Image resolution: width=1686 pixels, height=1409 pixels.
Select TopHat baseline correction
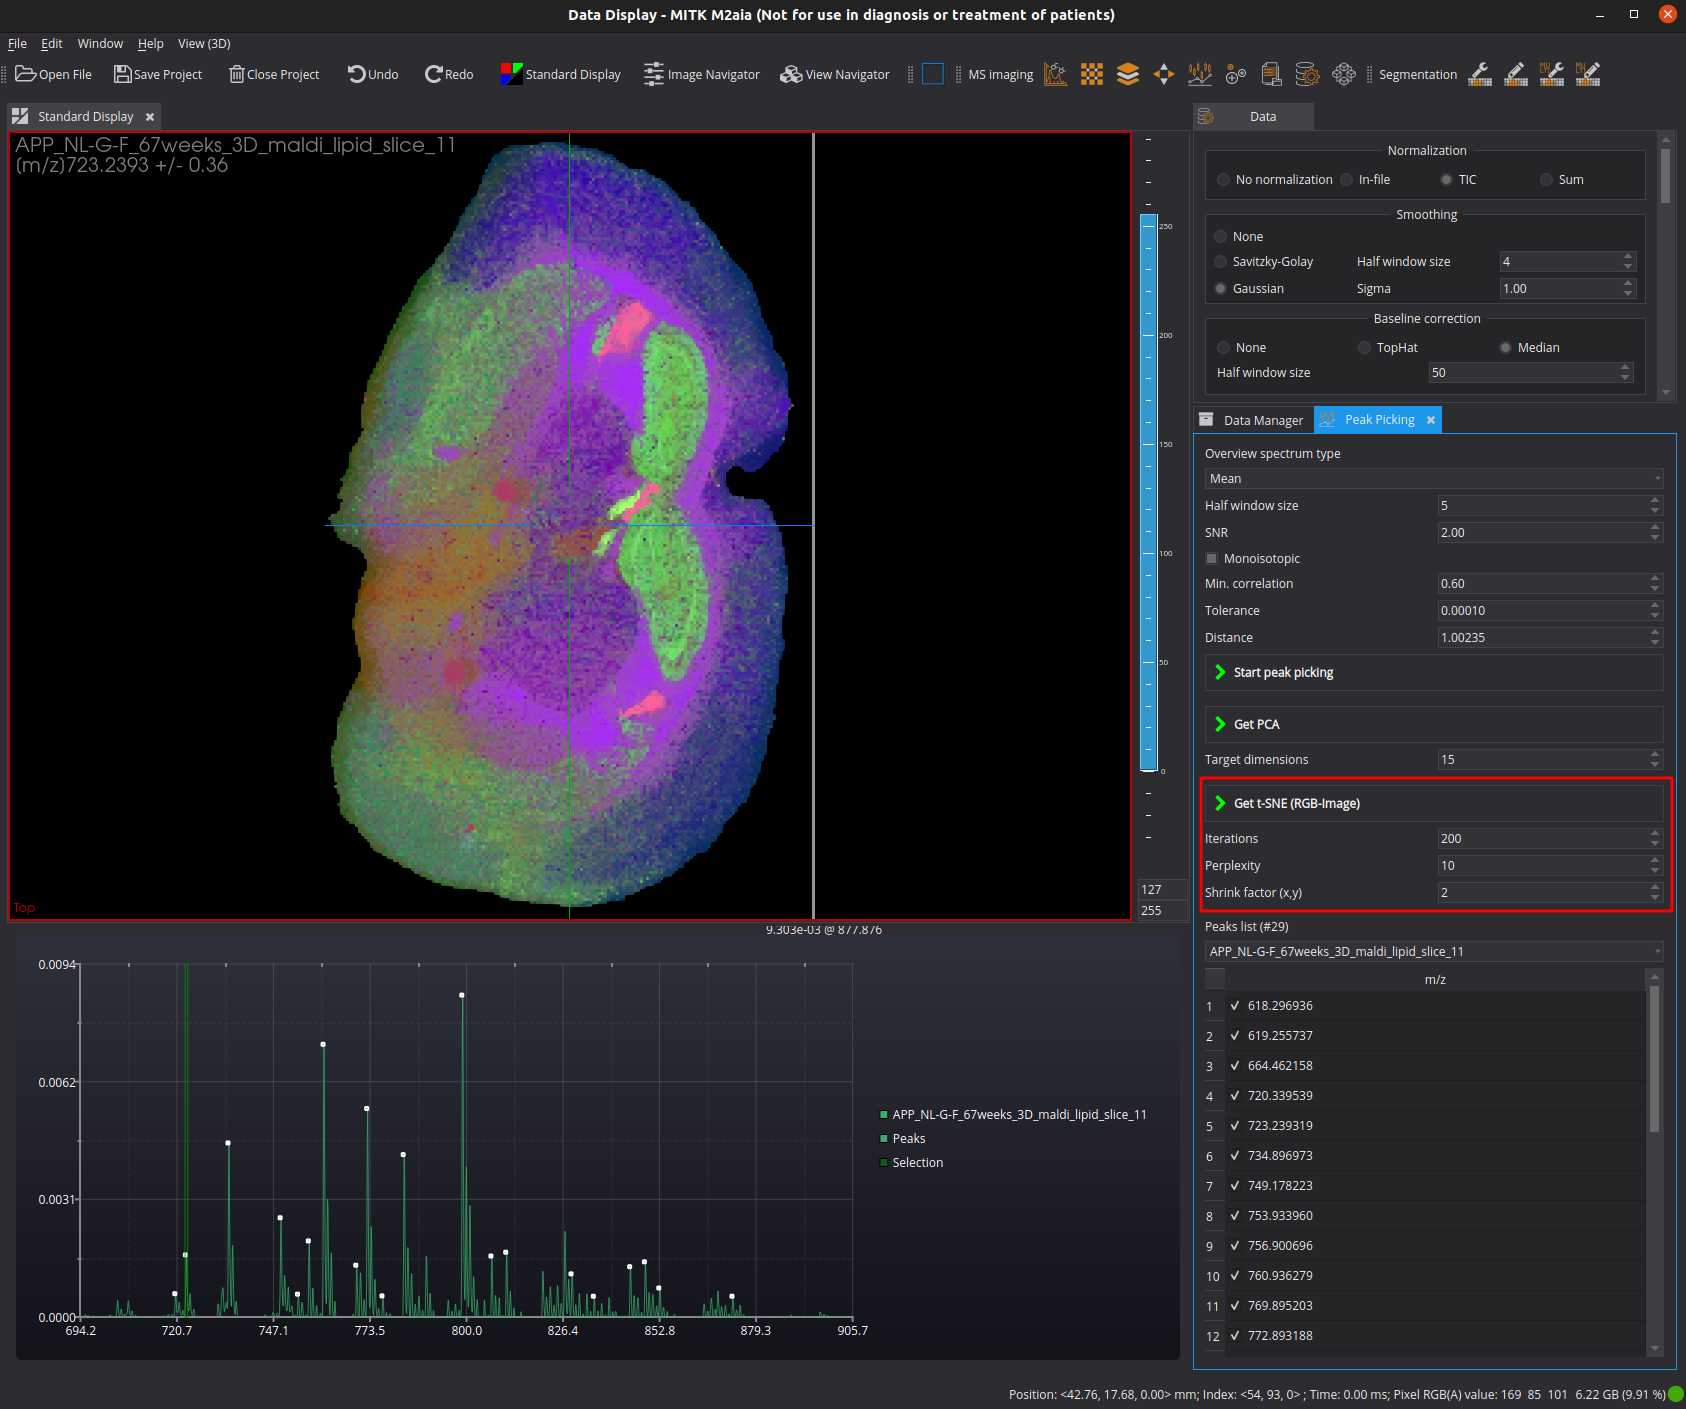(x=1364, y=348)
